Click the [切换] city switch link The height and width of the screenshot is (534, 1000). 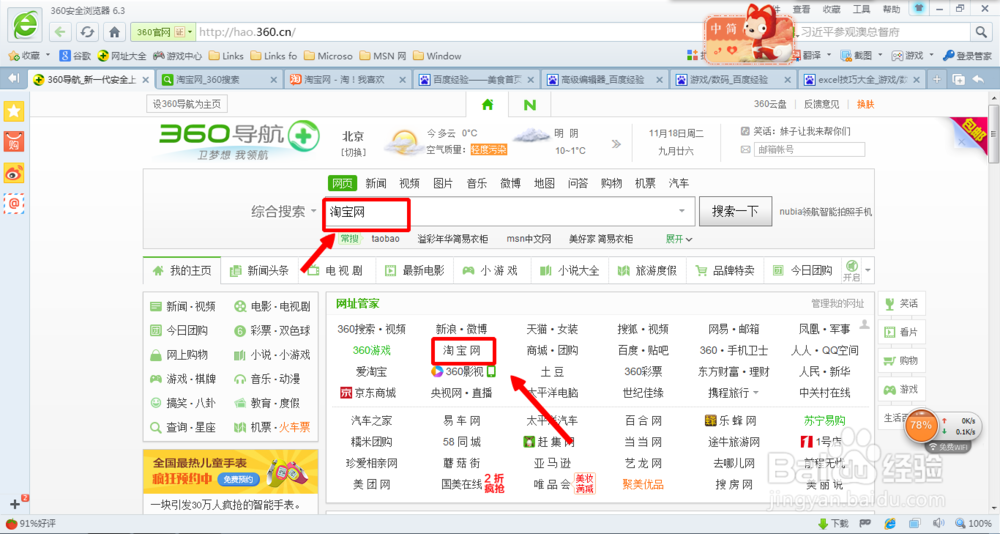coord(353,152)
